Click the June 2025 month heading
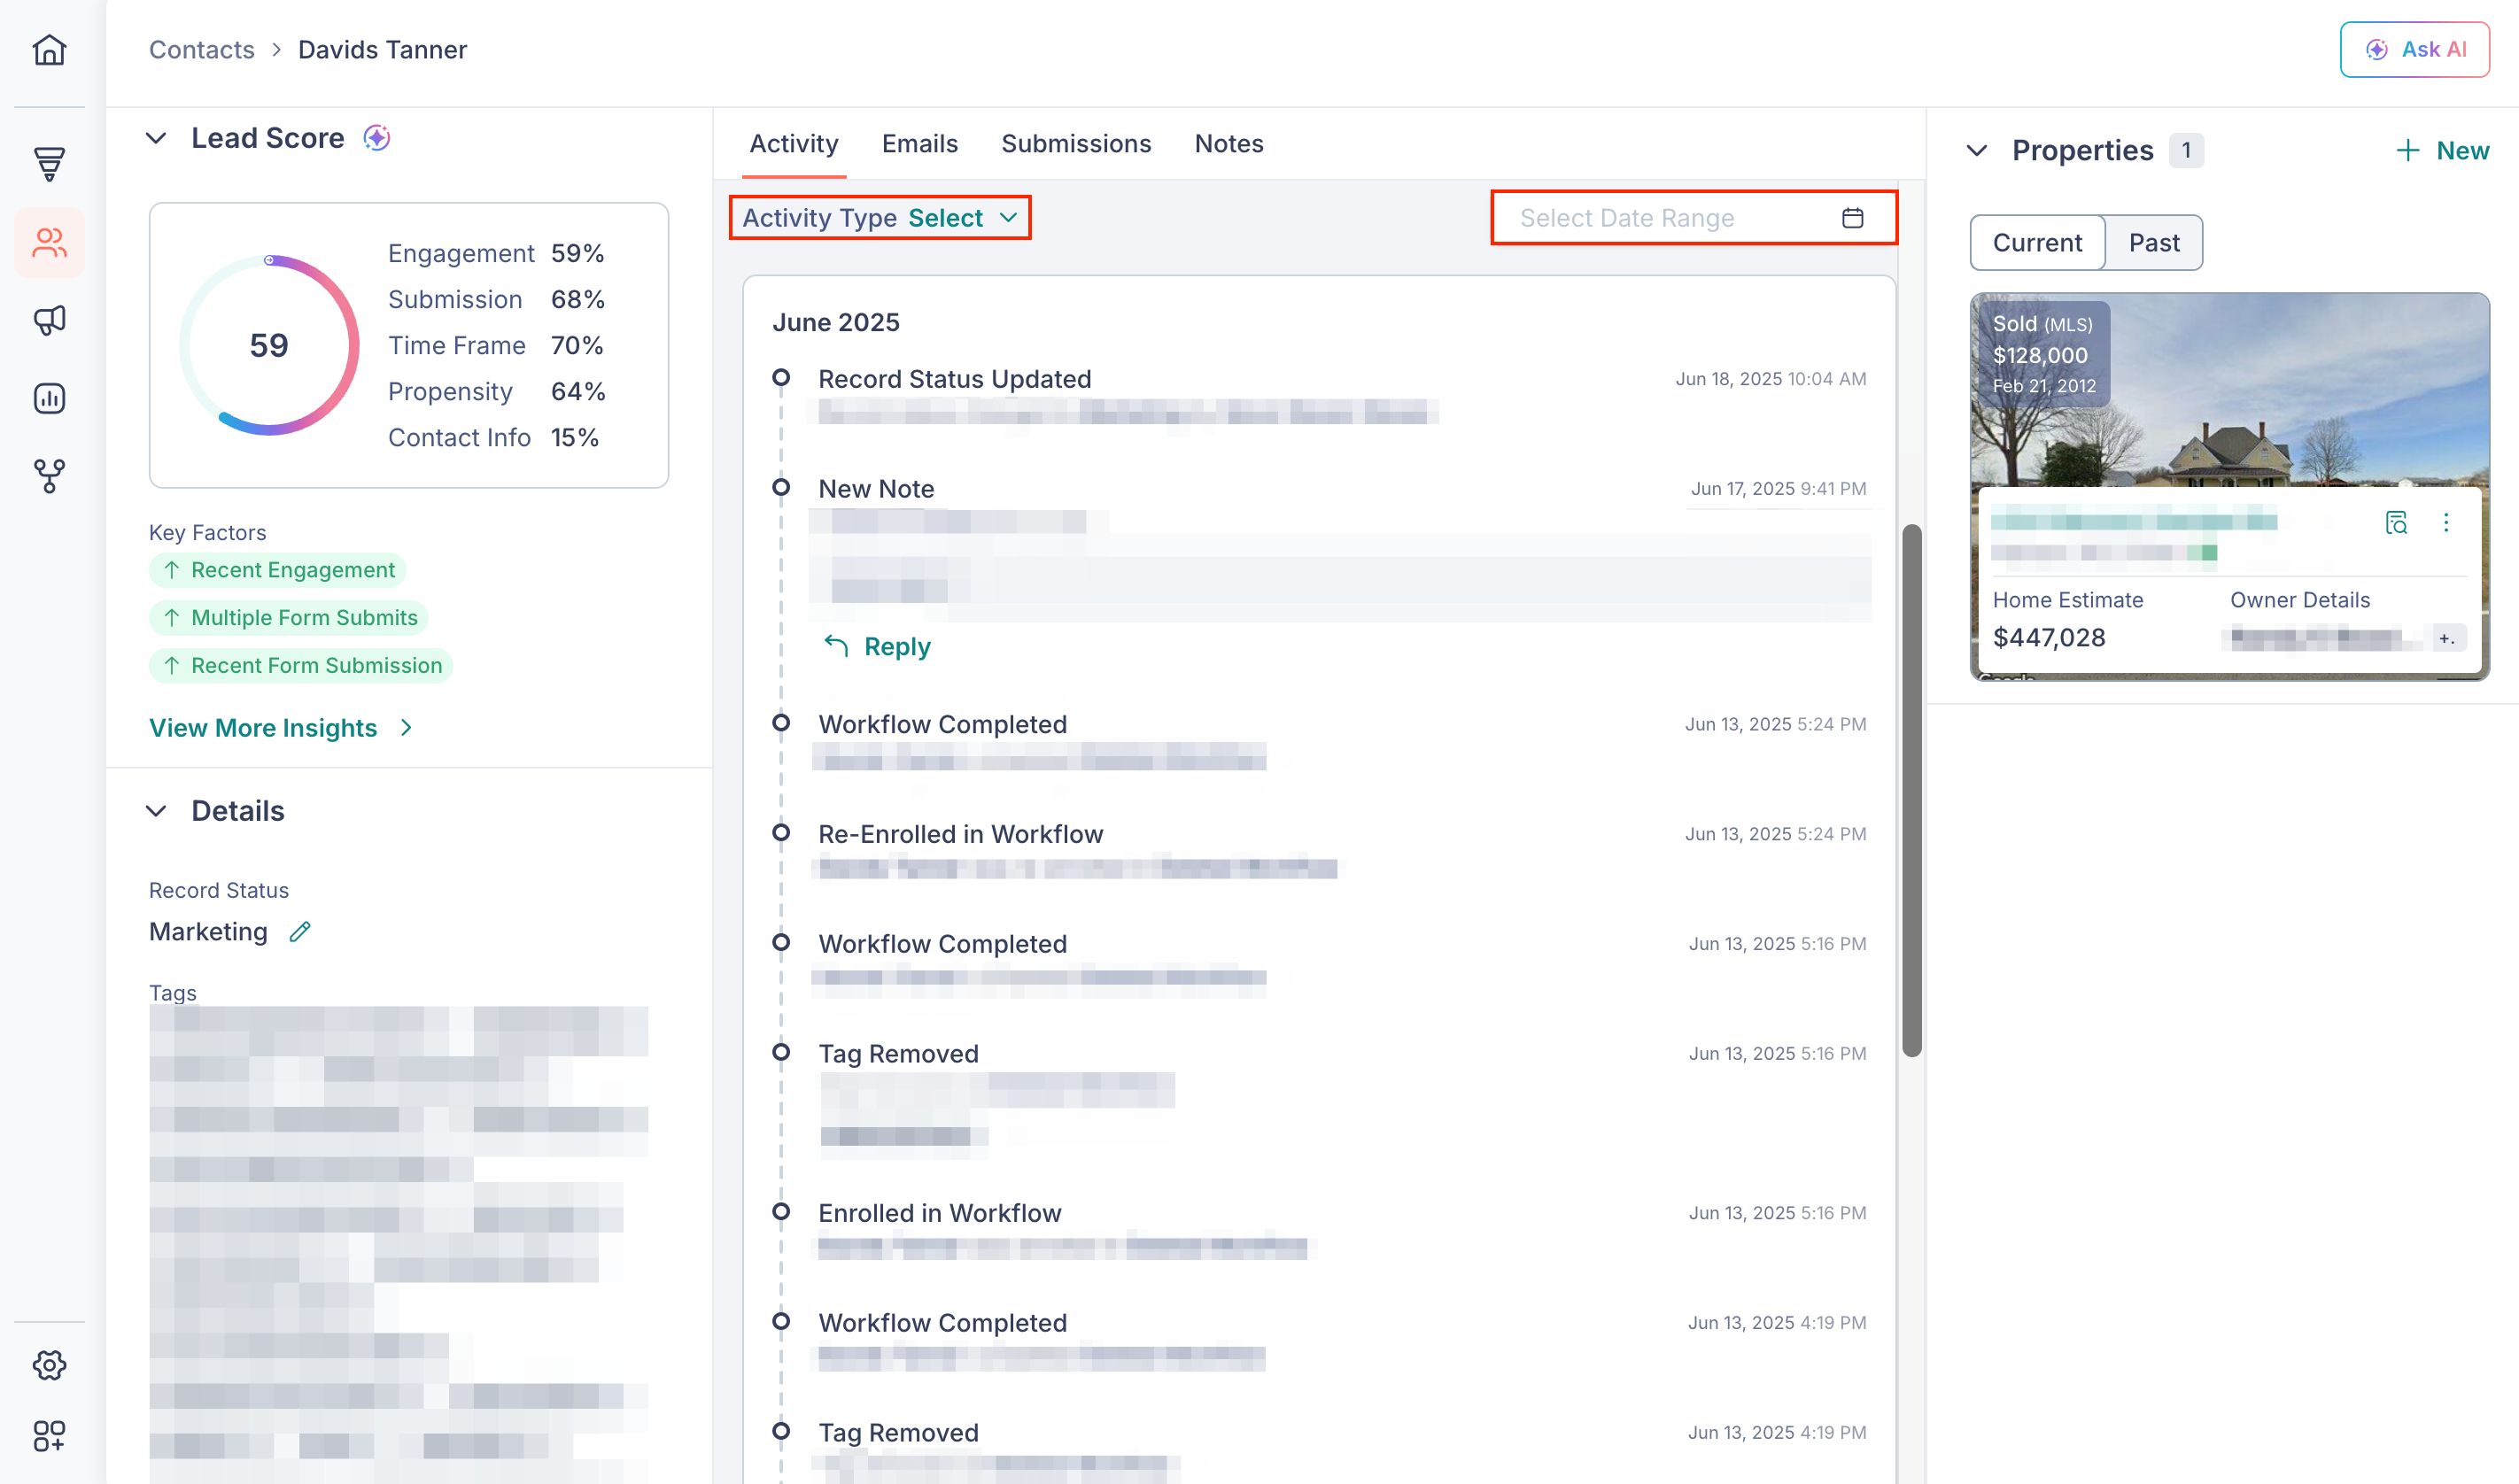The width and height of the screenshot is (2519, 1484). (x=836, y=322)
